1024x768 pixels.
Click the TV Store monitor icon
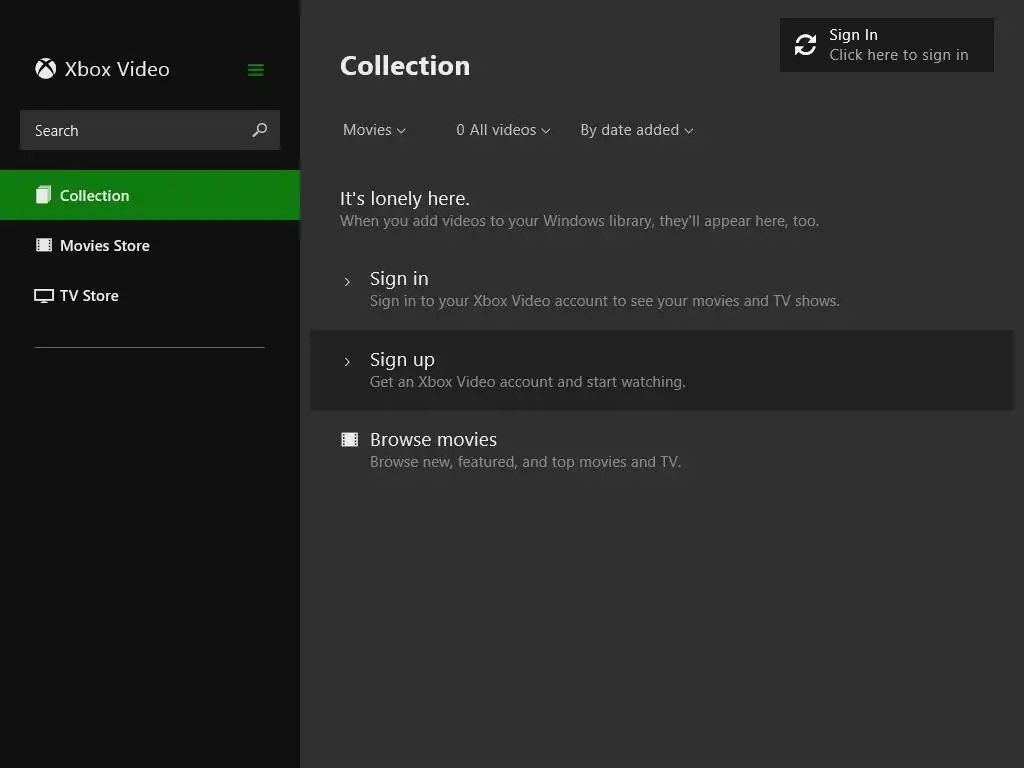pos(44,296)
